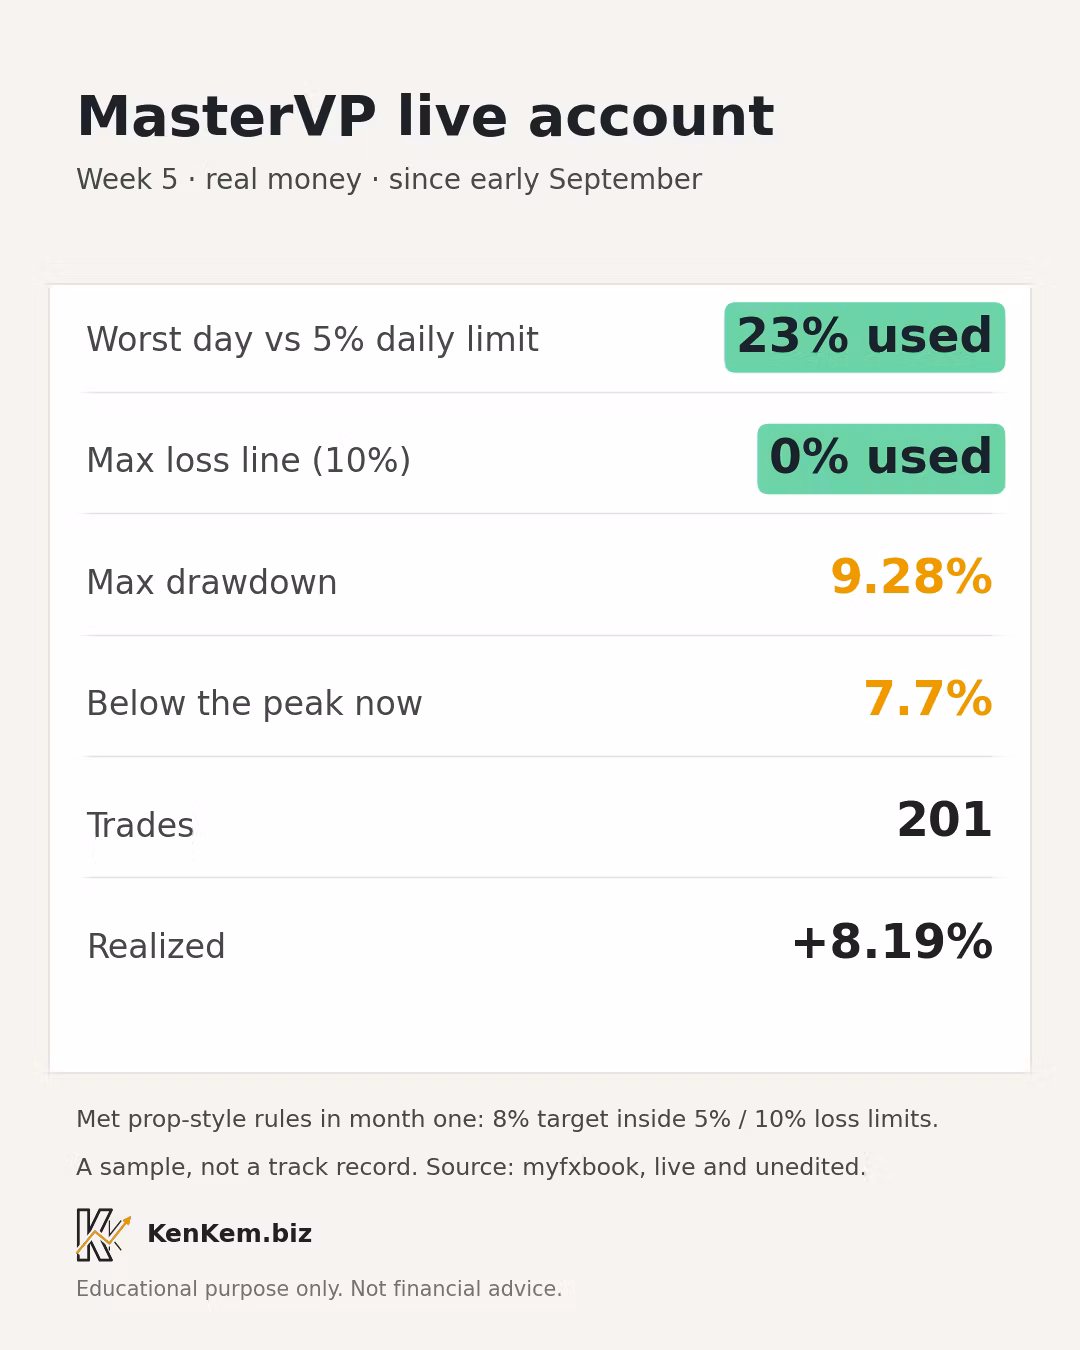1080x1350 pixels.
Task: Click the MasterVP live account heading
Action: 425,117
